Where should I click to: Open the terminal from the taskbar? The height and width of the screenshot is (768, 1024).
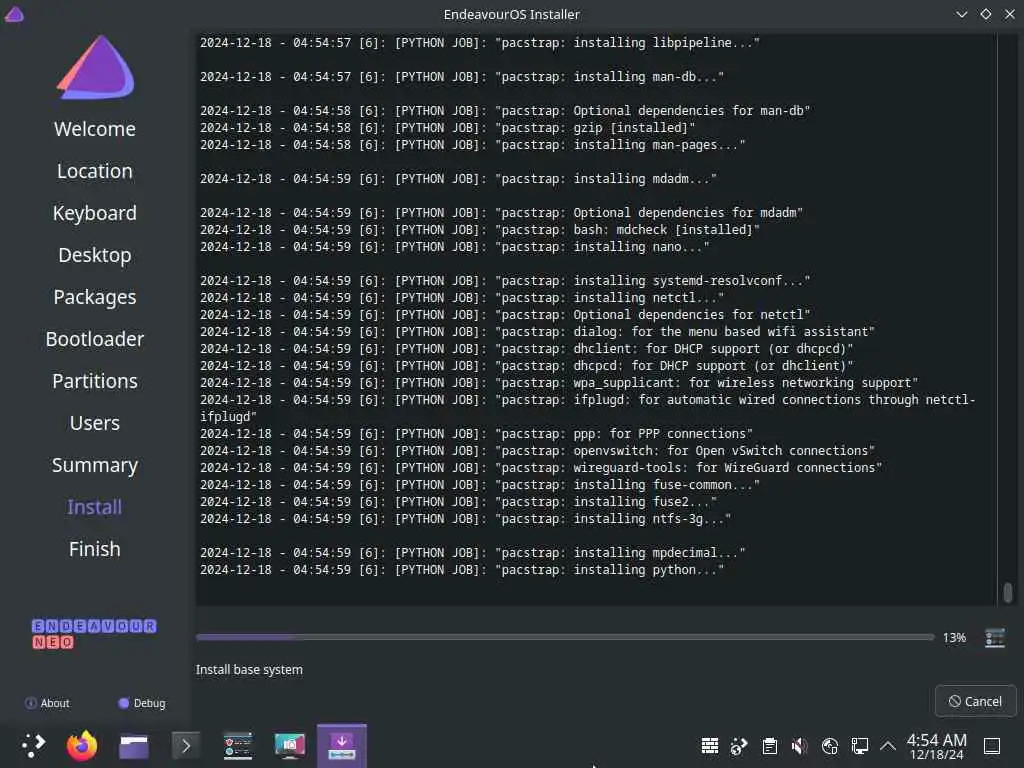click(185, 745)
